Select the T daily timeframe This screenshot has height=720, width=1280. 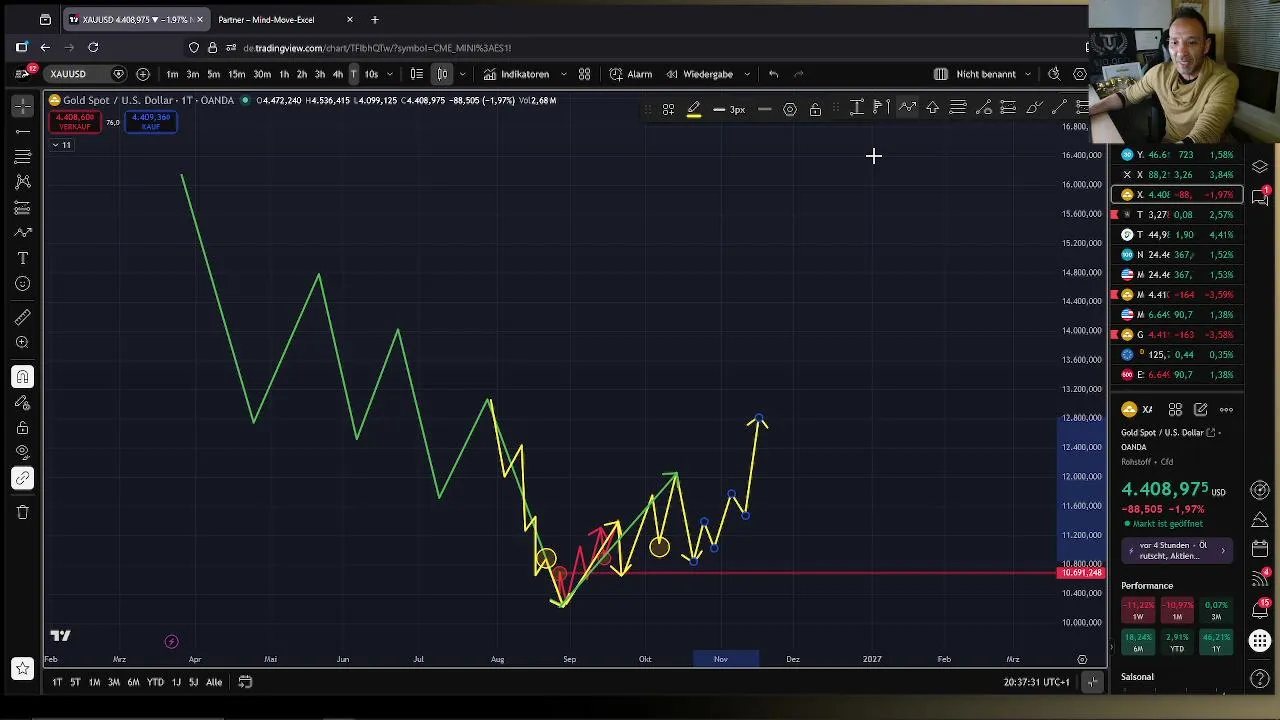(353, 74)
